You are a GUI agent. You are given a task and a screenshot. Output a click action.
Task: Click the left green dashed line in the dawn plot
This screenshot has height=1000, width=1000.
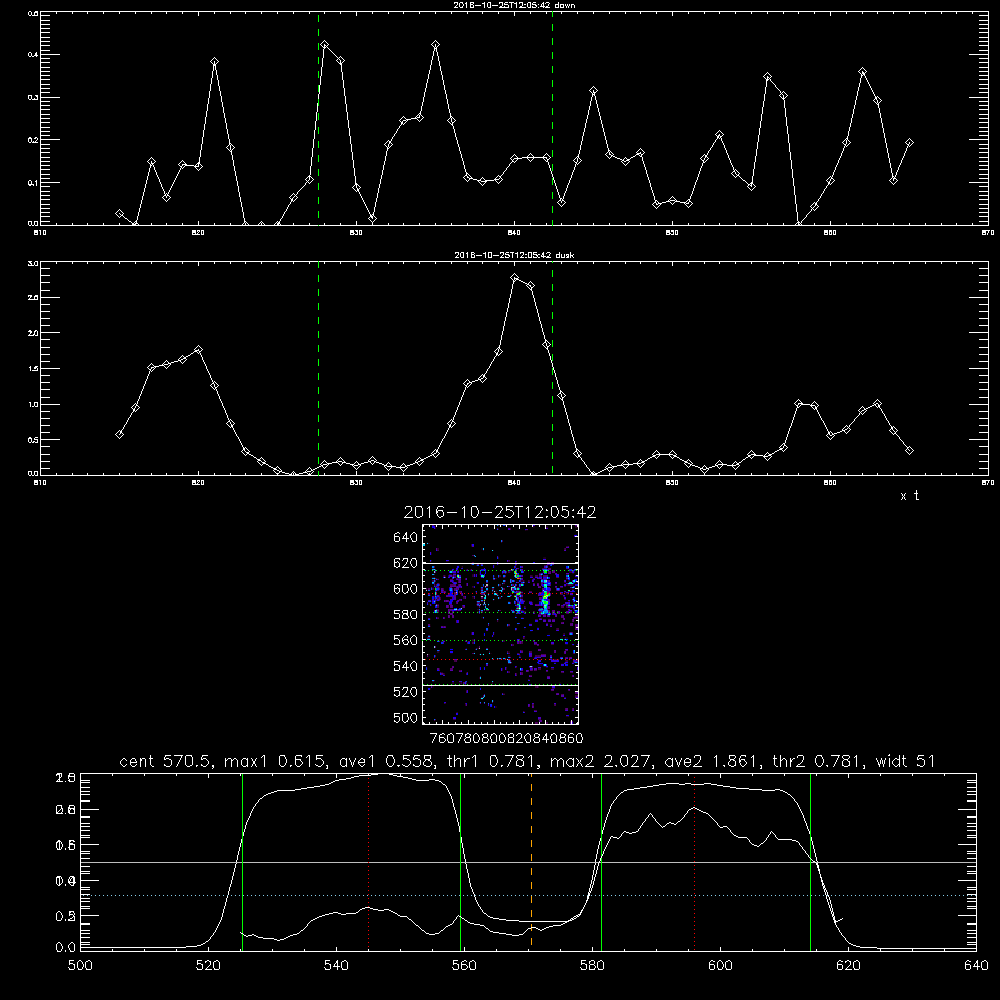click(x=318, y=119)
